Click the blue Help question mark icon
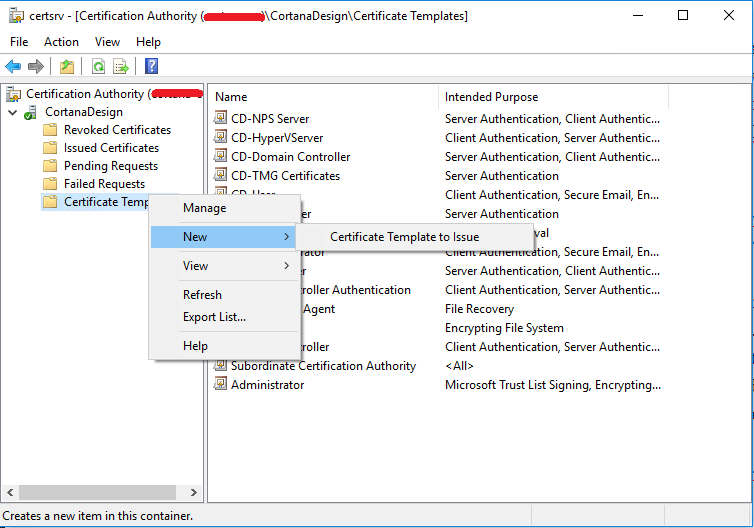 pyautogui.click(x=151, y=66)
